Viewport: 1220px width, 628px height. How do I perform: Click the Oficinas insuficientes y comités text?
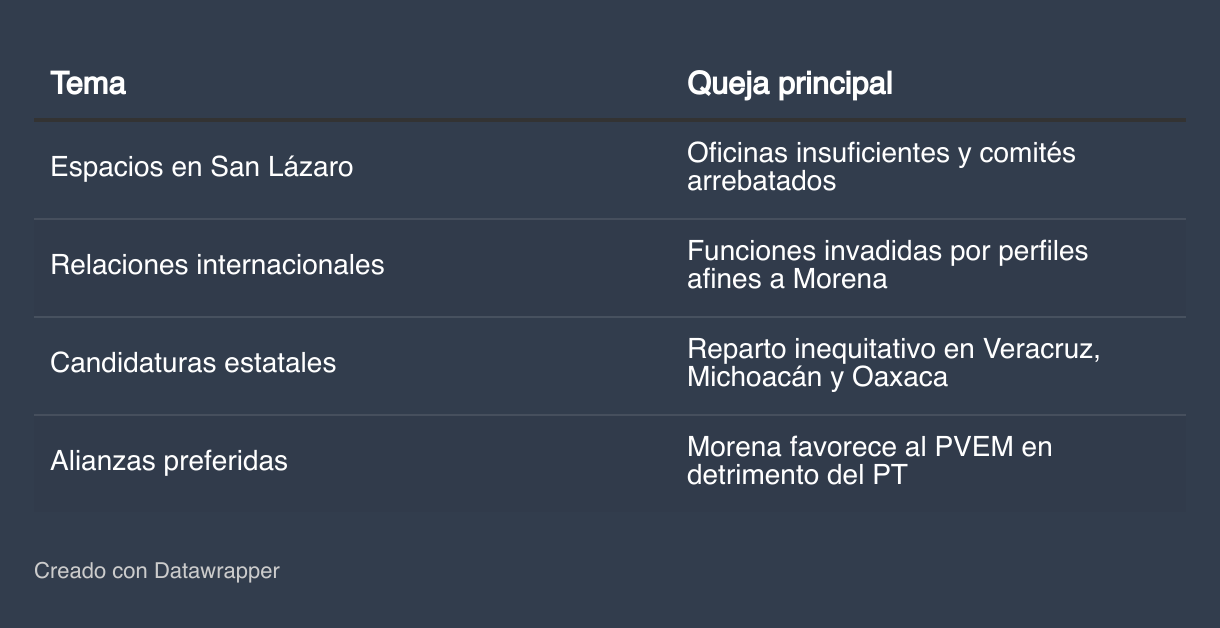(x=881, y=153)
